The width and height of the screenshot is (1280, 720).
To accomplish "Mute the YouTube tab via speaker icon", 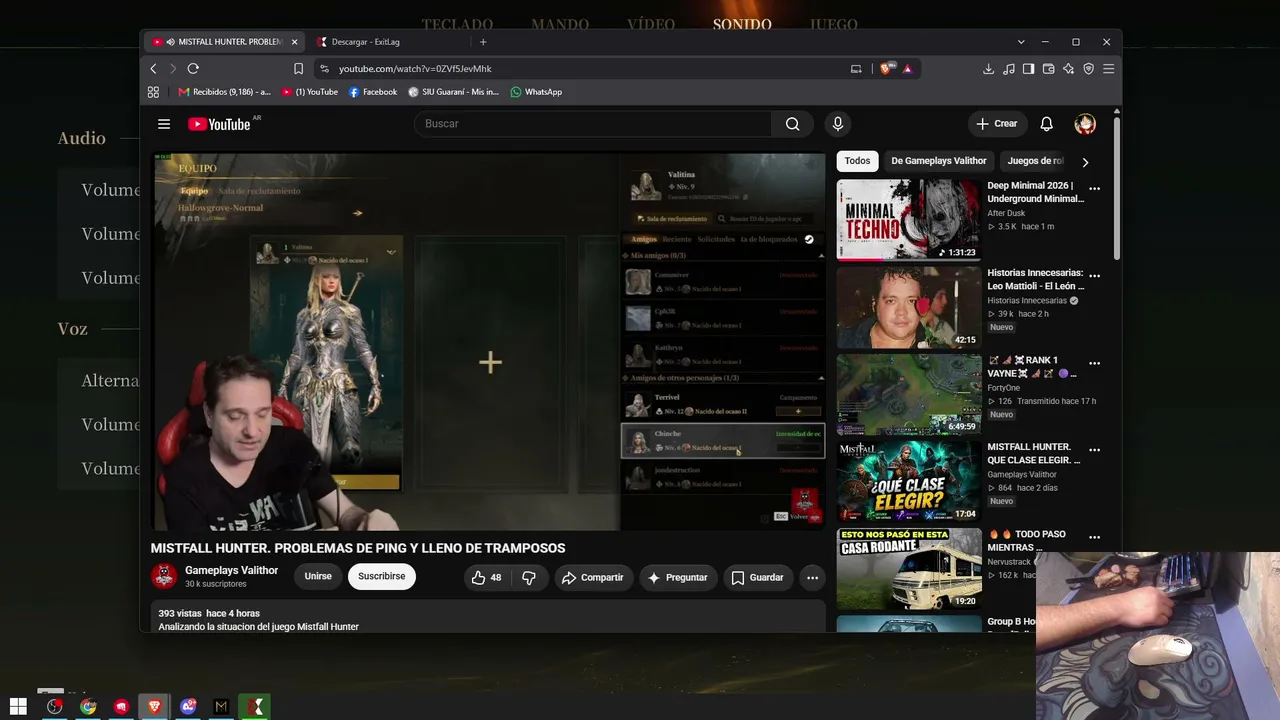I will point(171,42).
